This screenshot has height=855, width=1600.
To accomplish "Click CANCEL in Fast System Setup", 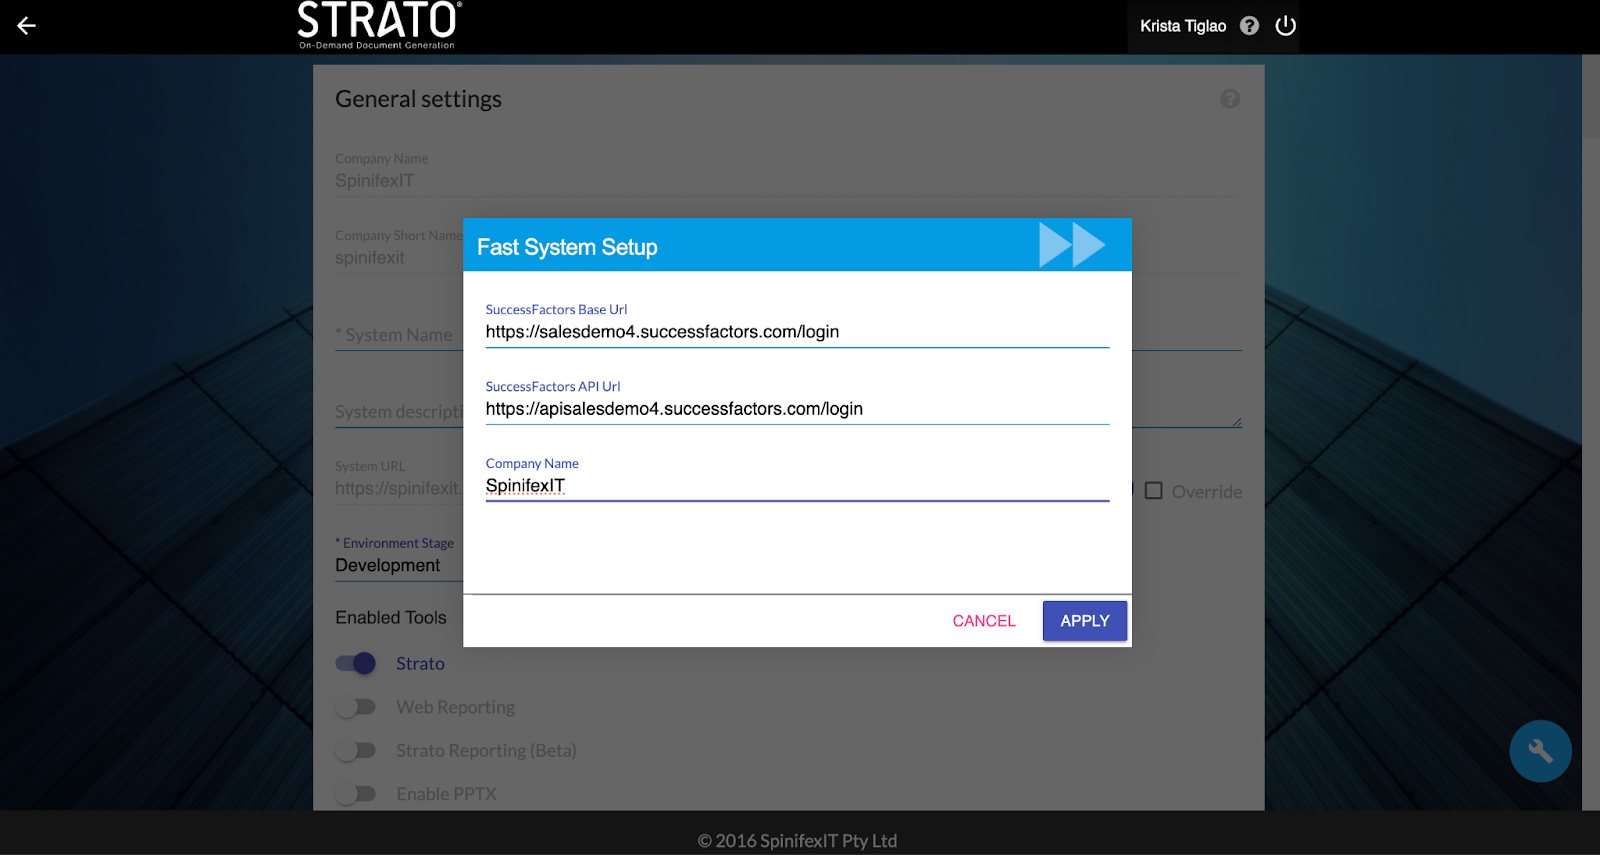I will pyautogui.click(x=983, y=621).
